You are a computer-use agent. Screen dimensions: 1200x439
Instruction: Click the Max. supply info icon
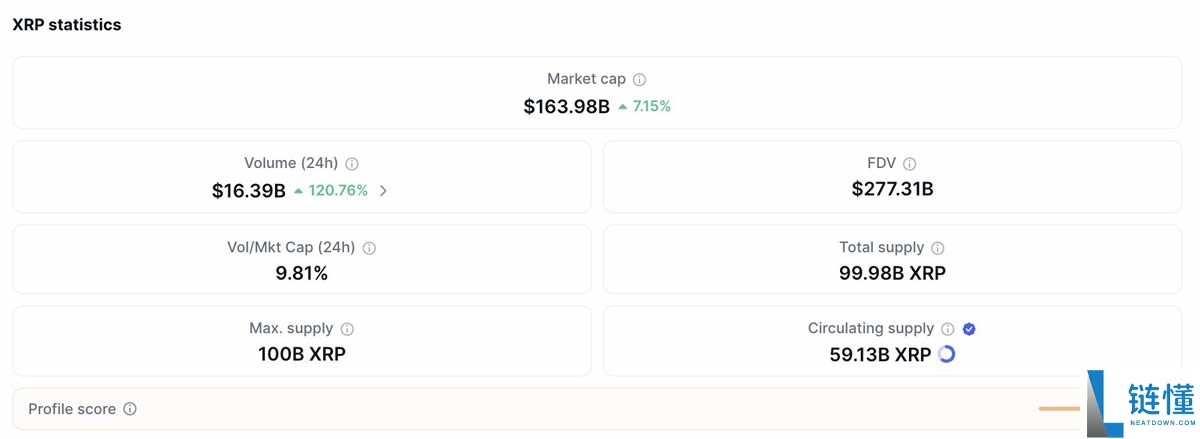point(347,329)
